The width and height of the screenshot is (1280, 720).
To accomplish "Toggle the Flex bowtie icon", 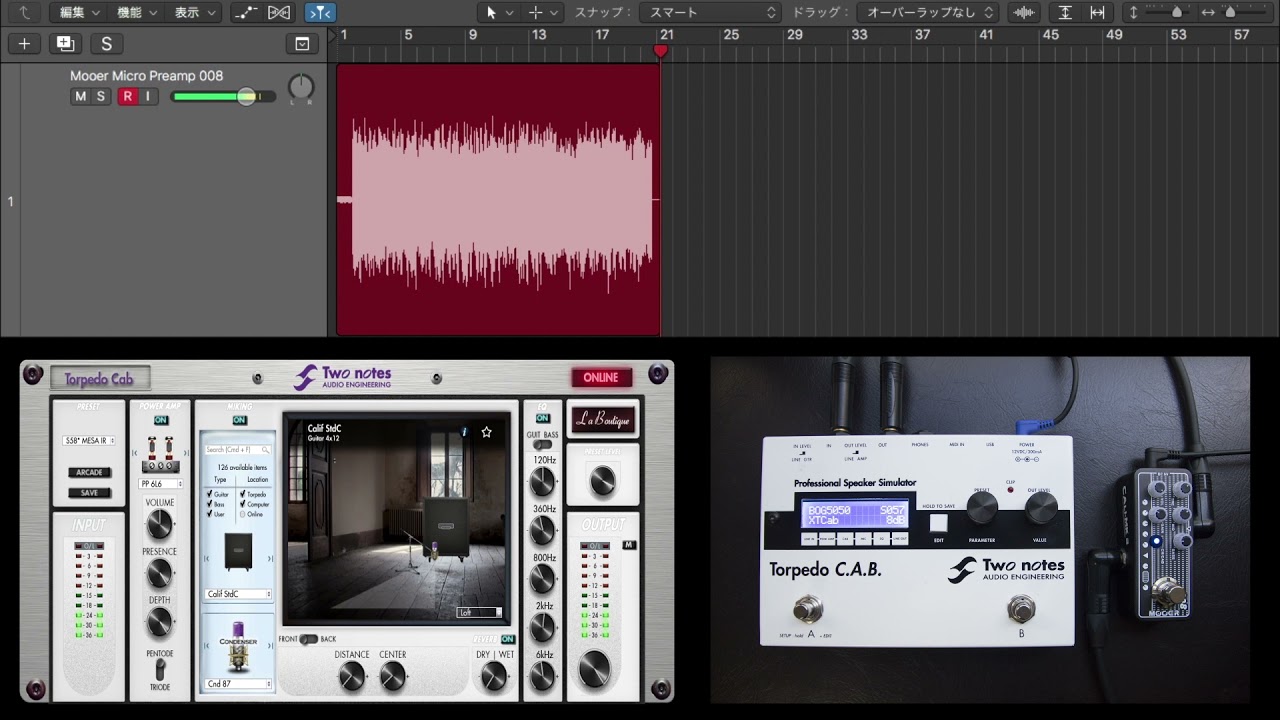I will pyautogui.click(x=279, y=12).
